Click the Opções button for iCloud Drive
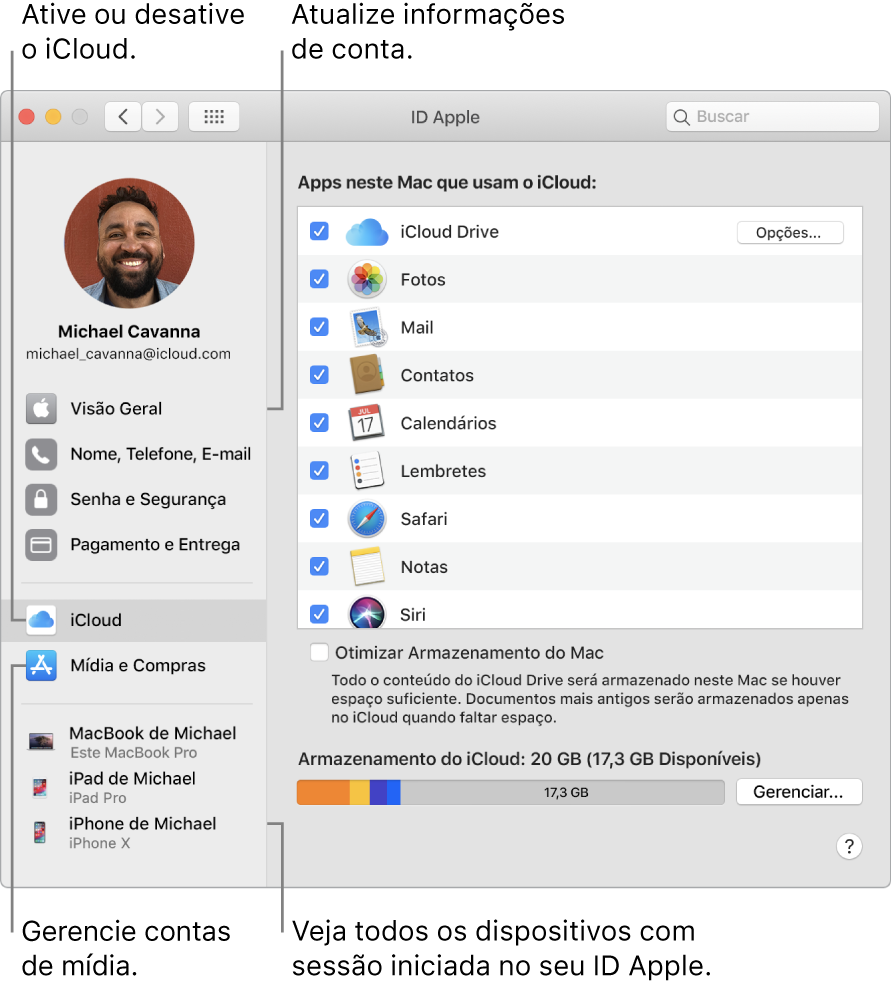The height and width of the screenshot is (987, 891). (x=790, y=232)
